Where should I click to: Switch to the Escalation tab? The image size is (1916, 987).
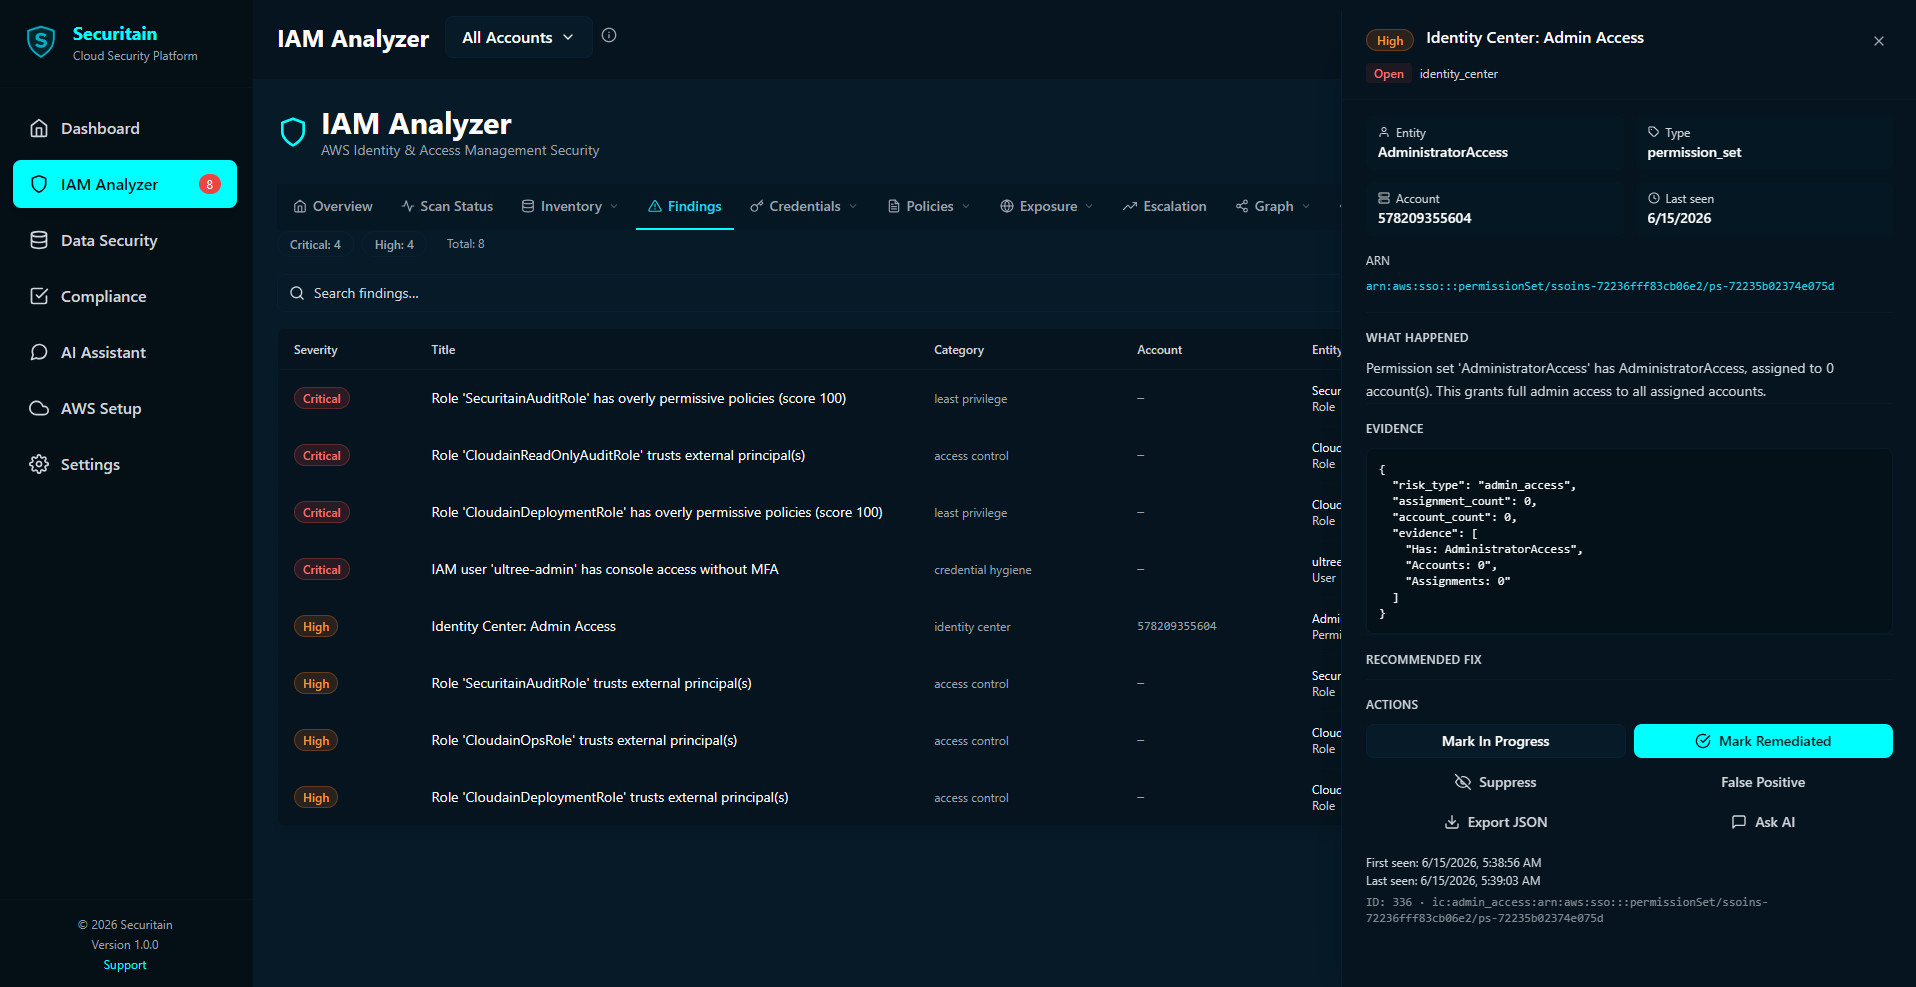click(x=1165, y=206)
